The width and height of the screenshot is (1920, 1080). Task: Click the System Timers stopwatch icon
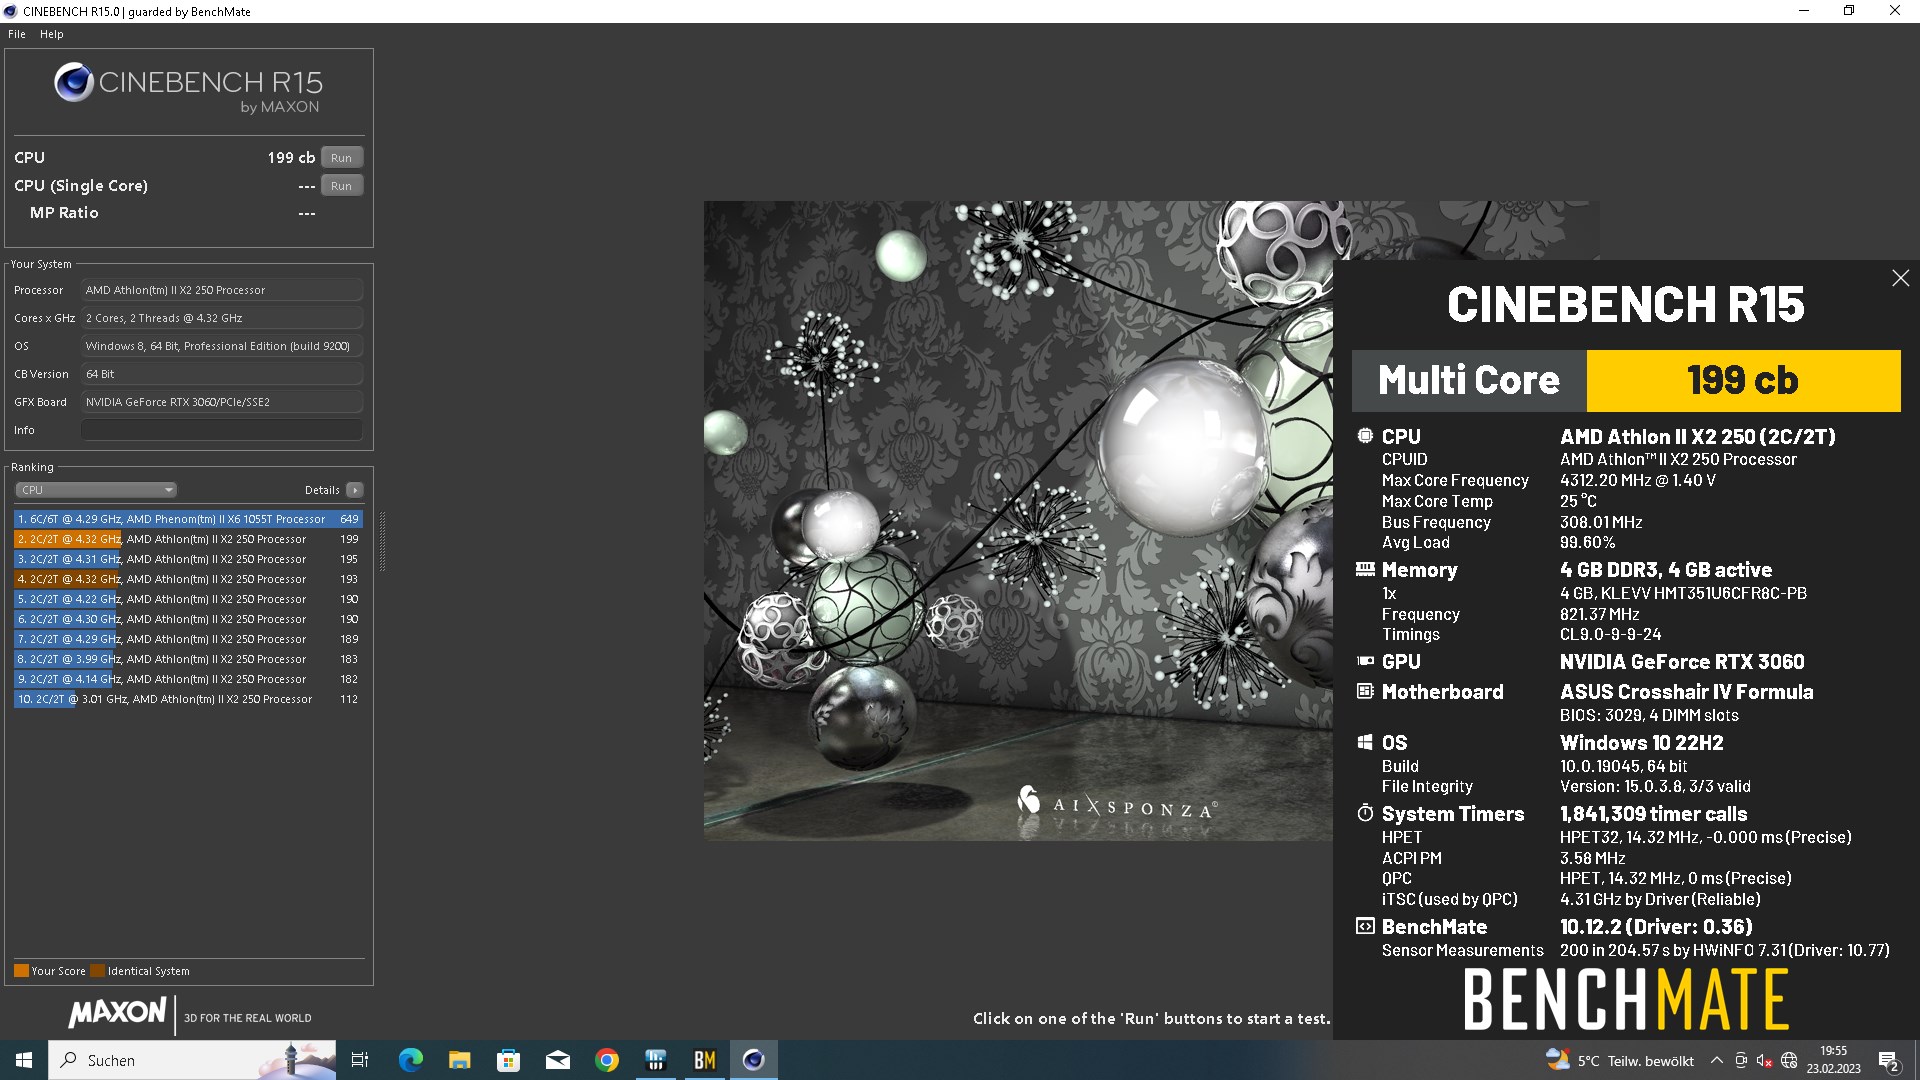1365,813
